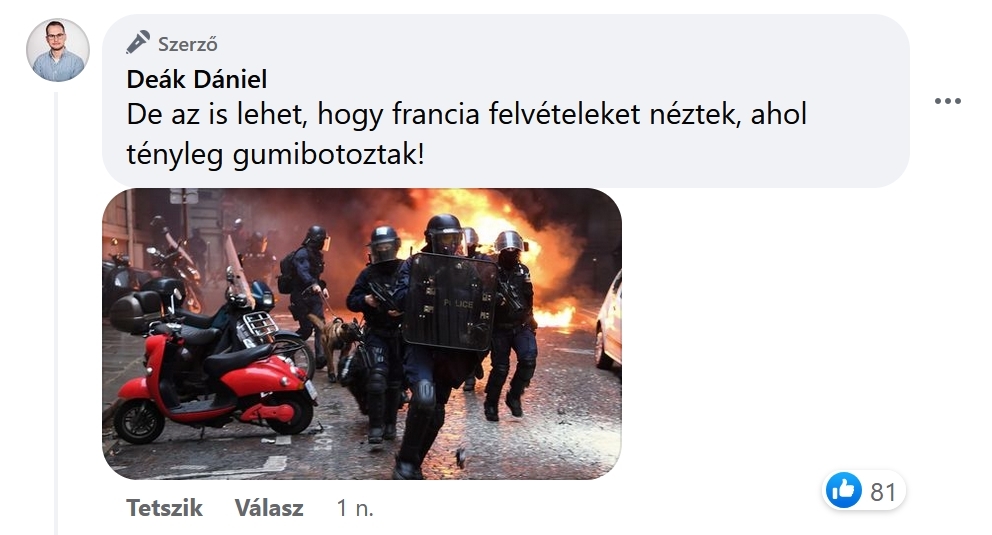The height and width of the screenshot is (535, 992).
Task: Select the comment's first text line
Action: tap(467, 115)
